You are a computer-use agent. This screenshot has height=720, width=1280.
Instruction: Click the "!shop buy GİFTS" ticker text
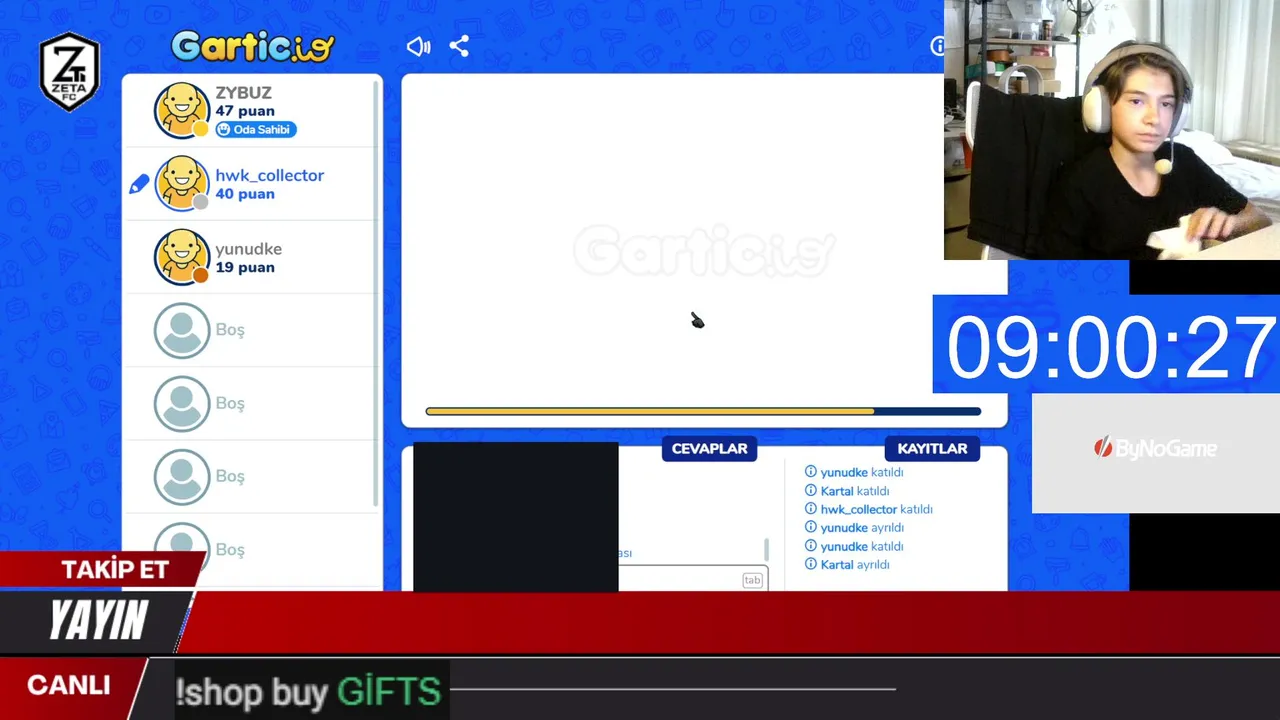point(308,691)
